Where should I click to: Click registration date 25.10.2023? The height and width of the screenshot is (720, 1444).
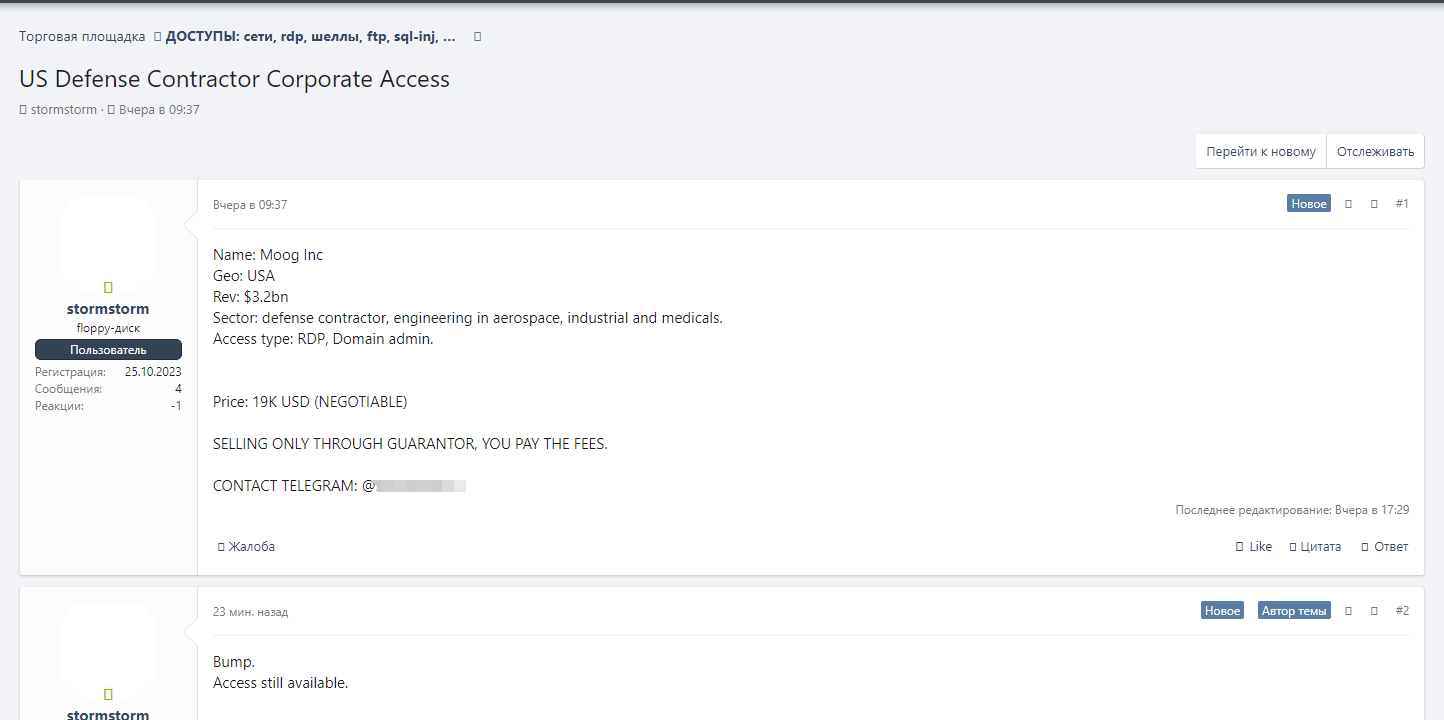[153, 372]
